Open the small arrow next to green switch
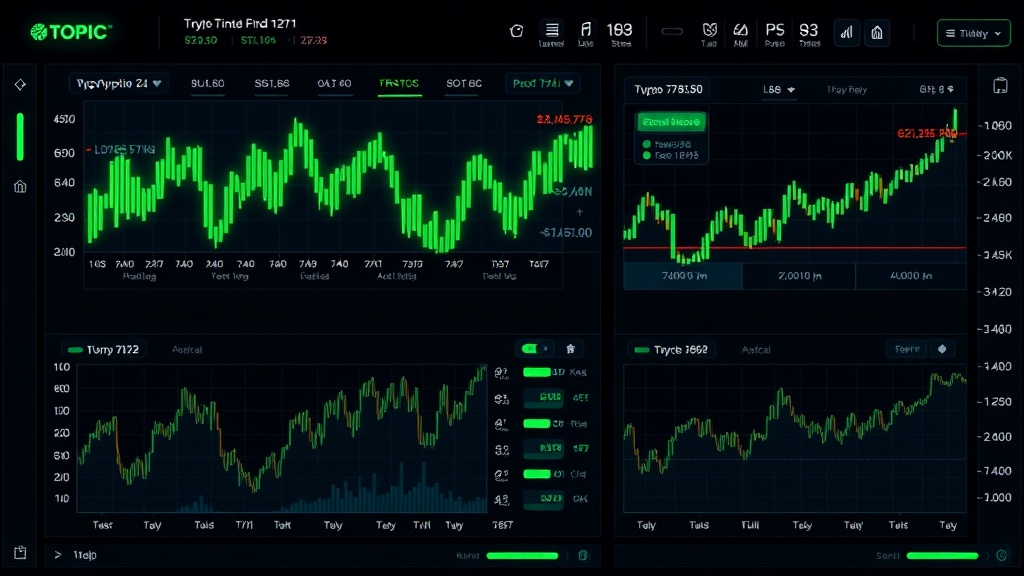 (545, 349)
